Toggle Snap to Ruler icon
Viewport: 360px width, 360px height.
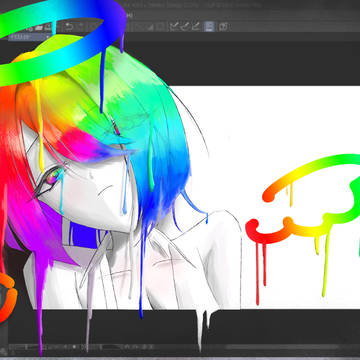(174, 26)
